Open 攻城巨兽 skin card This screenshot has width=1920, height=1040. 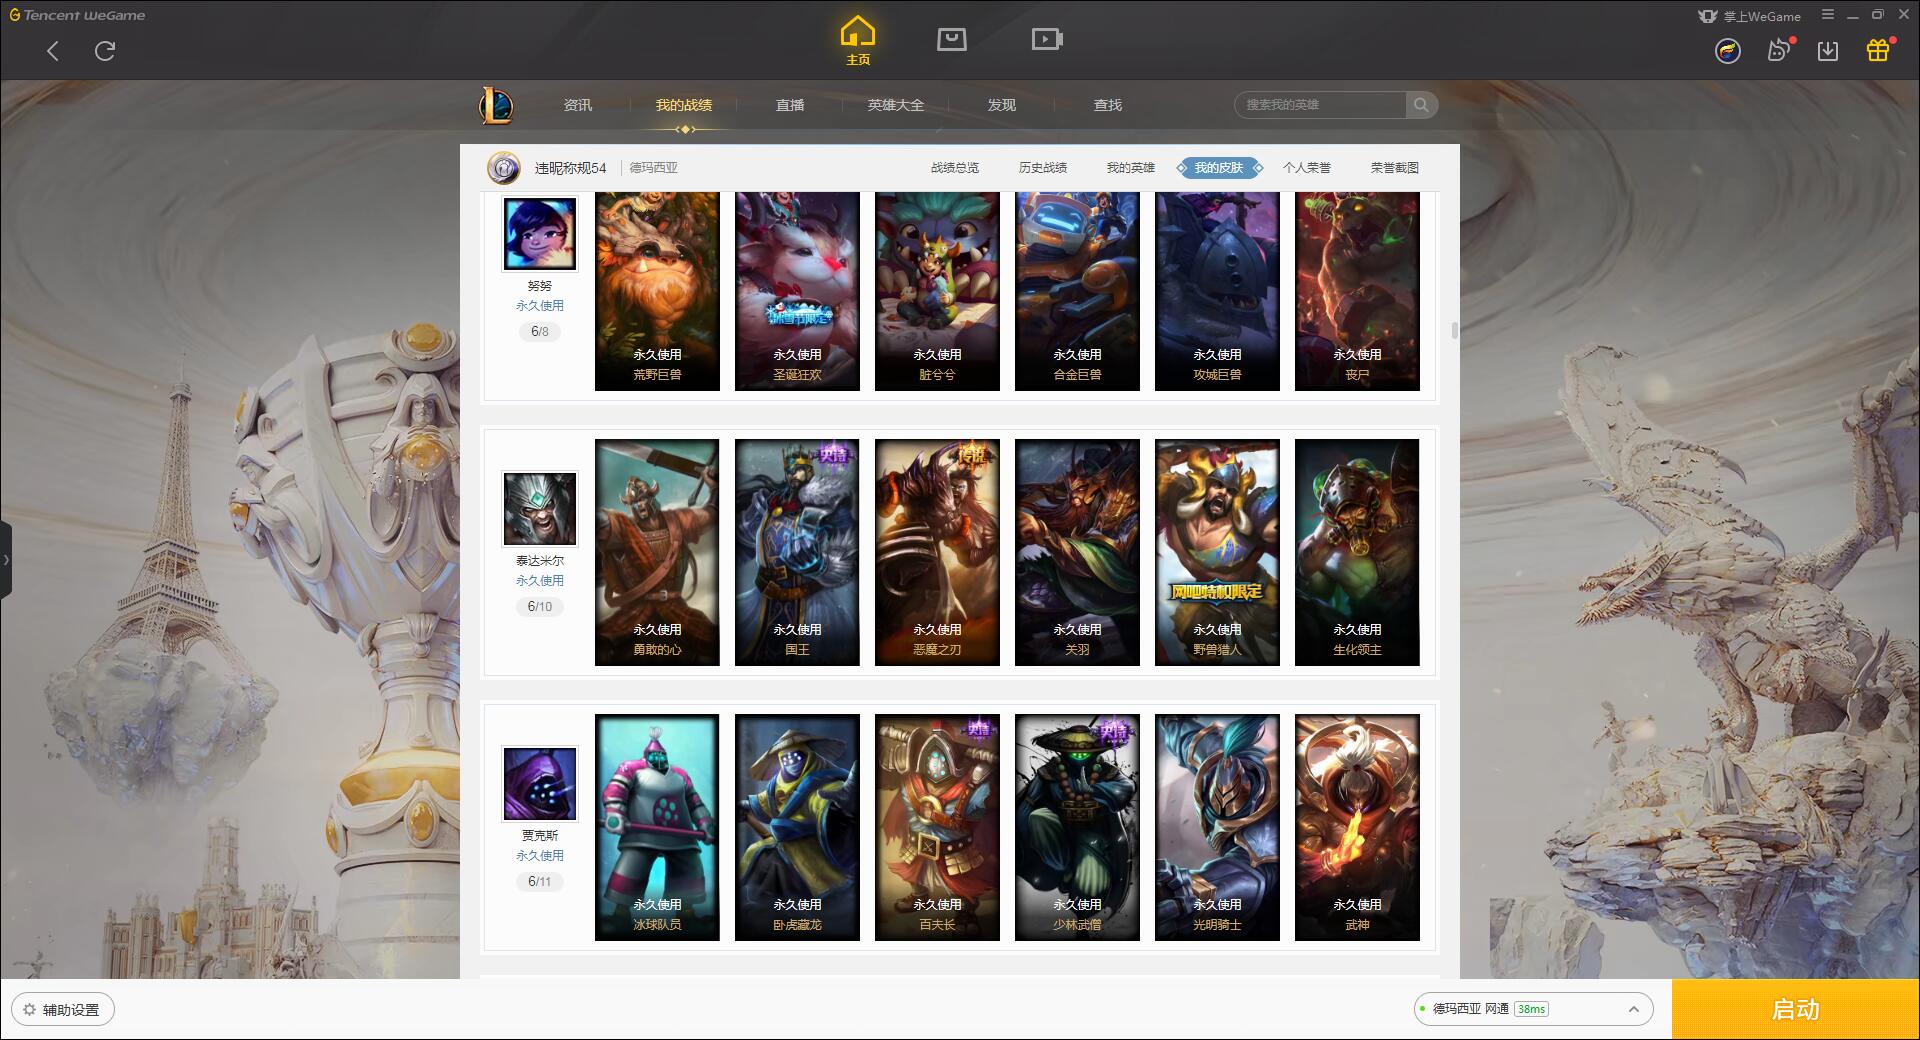click(x=1217, y=291)
